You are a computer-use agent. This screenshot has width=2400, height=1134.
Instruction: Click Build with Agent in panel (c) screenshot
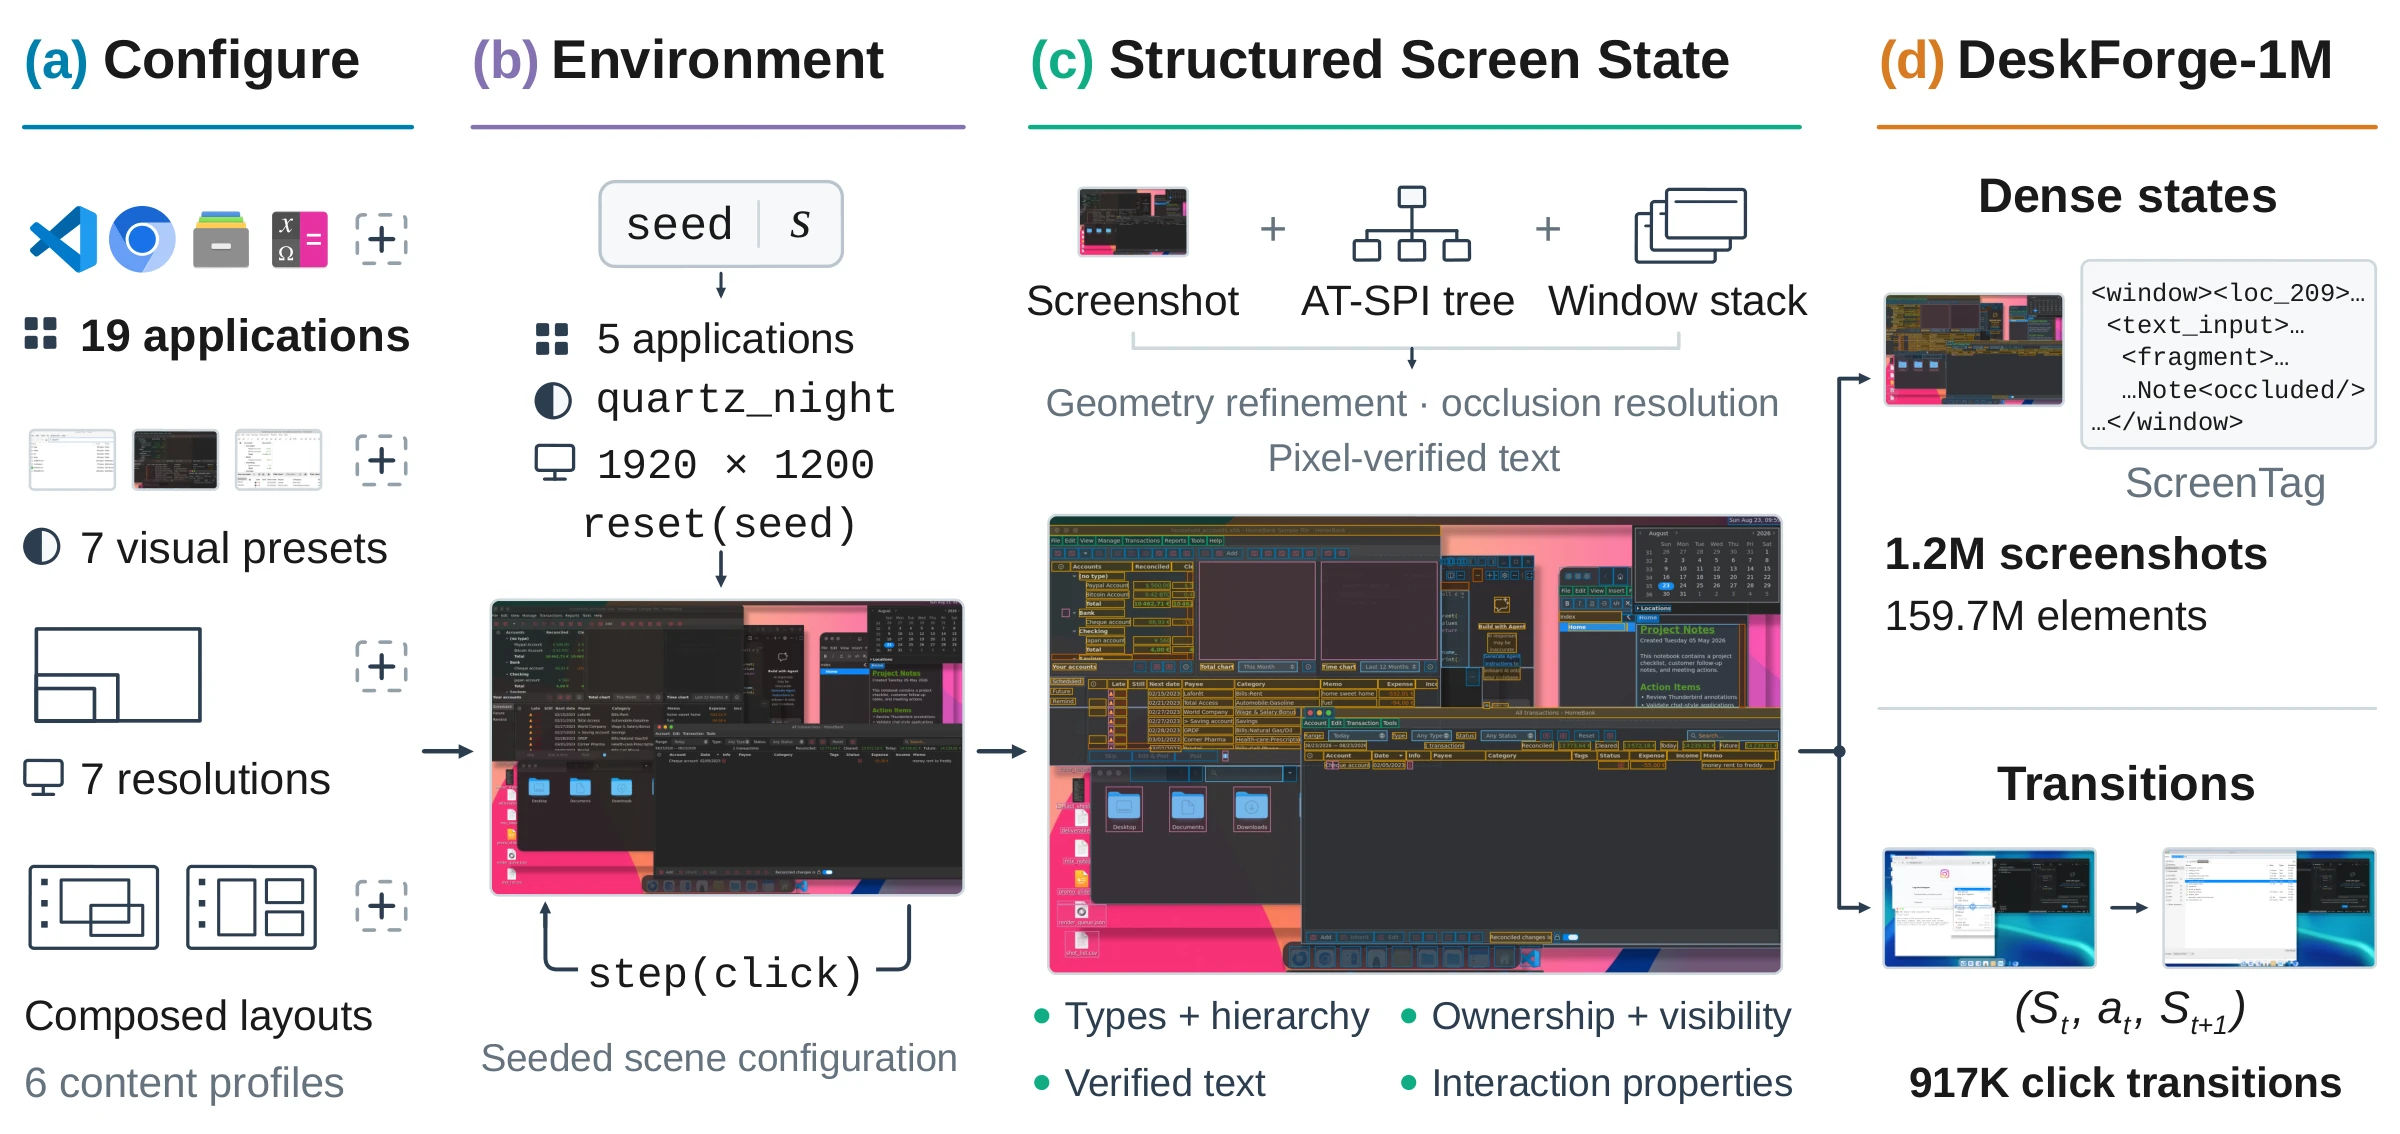tap(1502, 627)
